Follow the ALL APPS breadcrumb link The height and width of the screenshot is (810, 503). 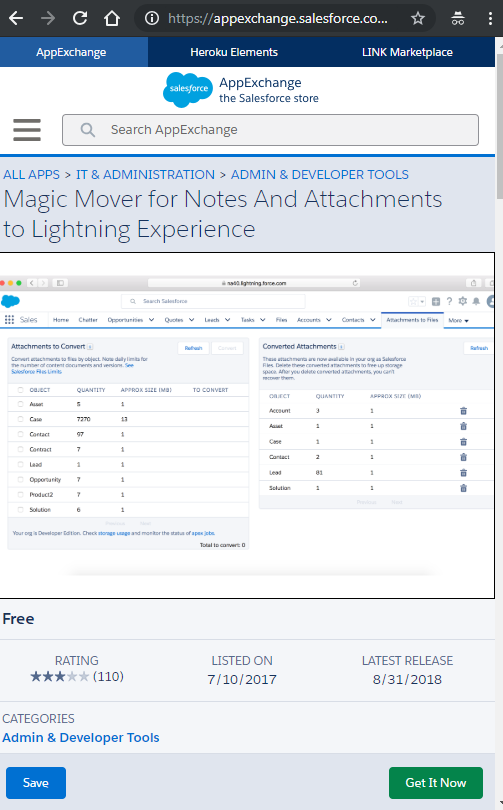pyautogui.click(x=32, y=175)
